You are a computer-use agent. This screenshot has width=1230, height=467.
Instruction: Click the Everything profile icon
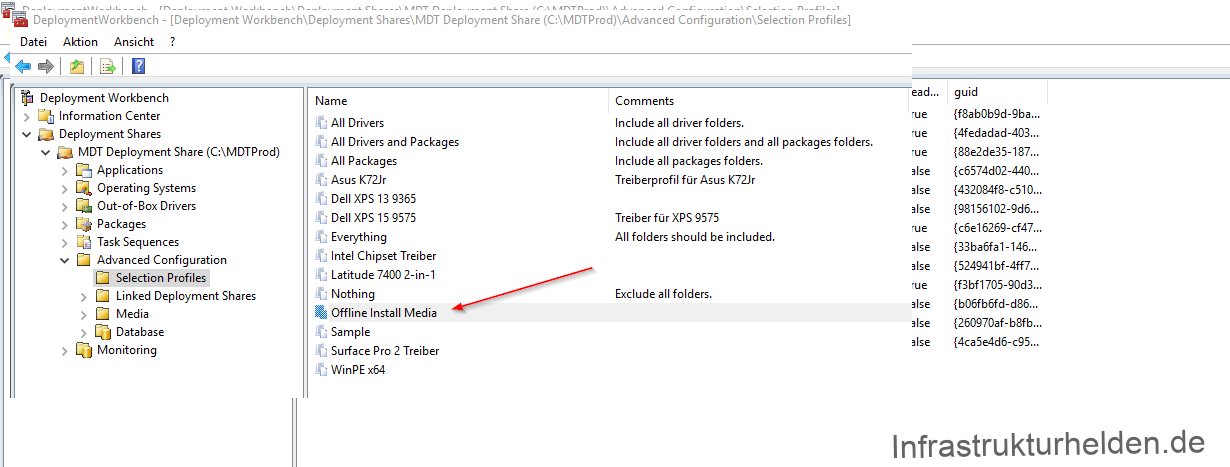click(x=321, y=237)
